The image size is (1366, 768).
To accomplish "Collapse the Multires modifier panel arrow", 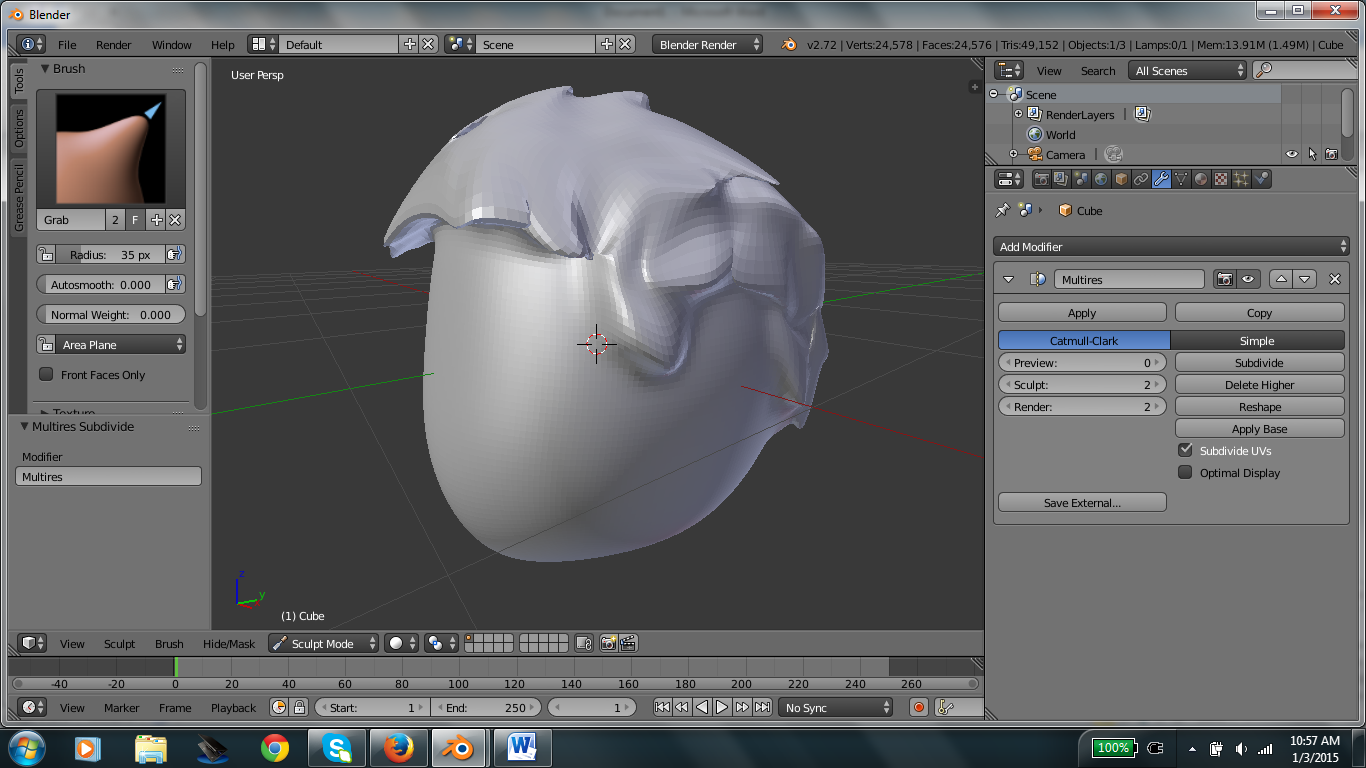I will (1009, 280).
